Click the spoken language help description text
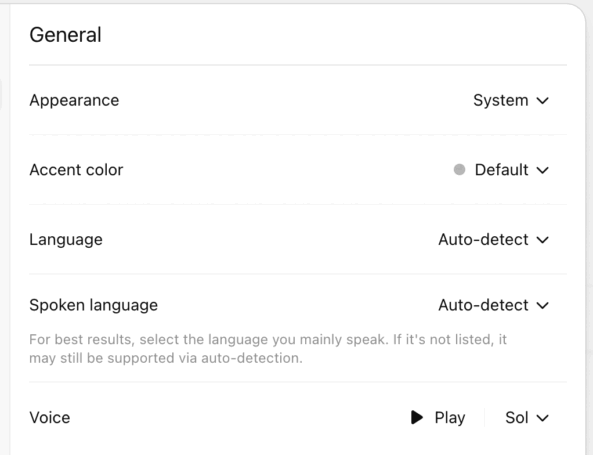 tap(268, 349)
